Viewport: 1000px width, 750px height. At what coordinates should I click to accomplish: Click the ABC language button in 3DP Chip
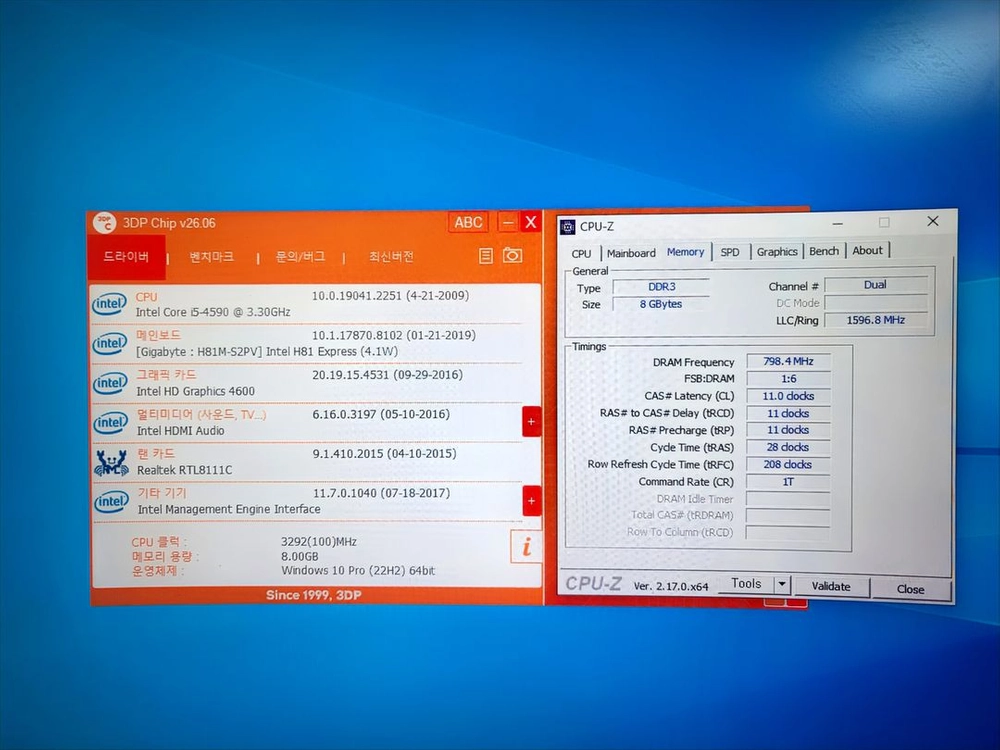coord(468,222)
